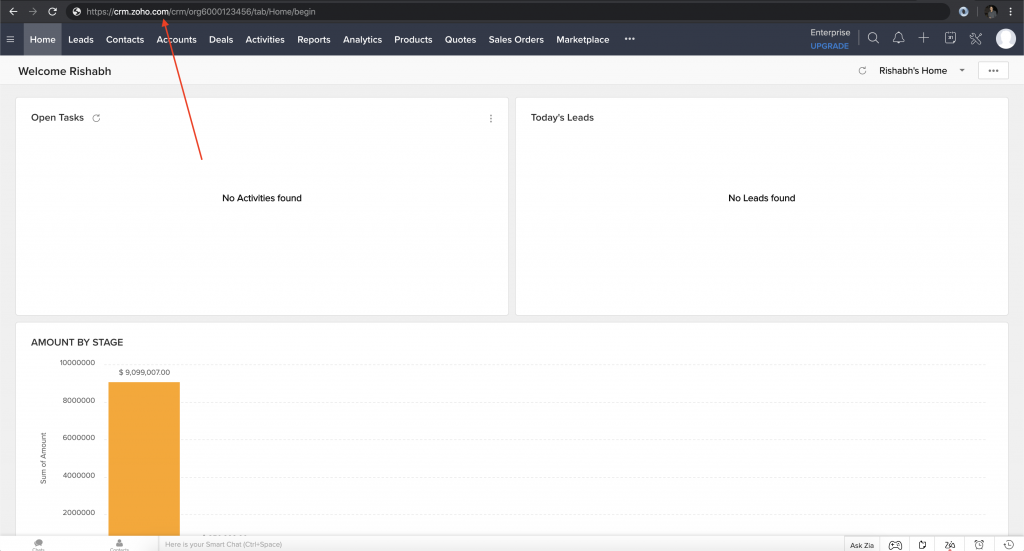Open the browser extension icon beside the address bar
The width and height of the screenshot is (1024, 551).
963,12
